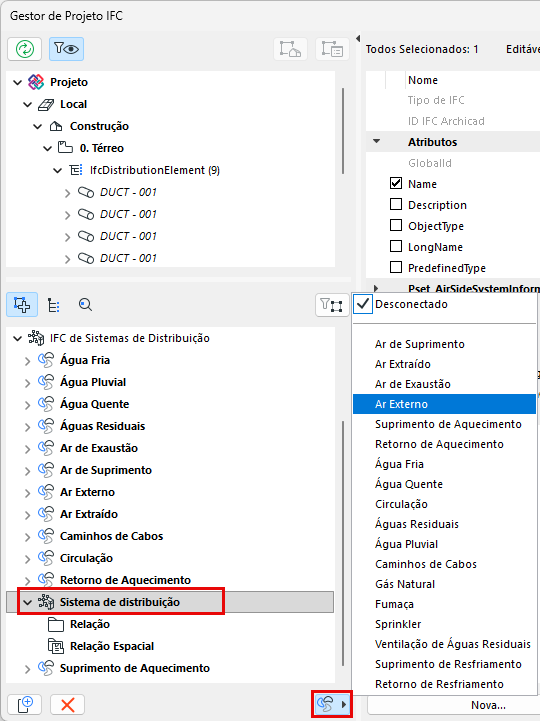Toggle the filter visibility eye button
This screenshot has height=721, width=540.
tap(66, 49)
